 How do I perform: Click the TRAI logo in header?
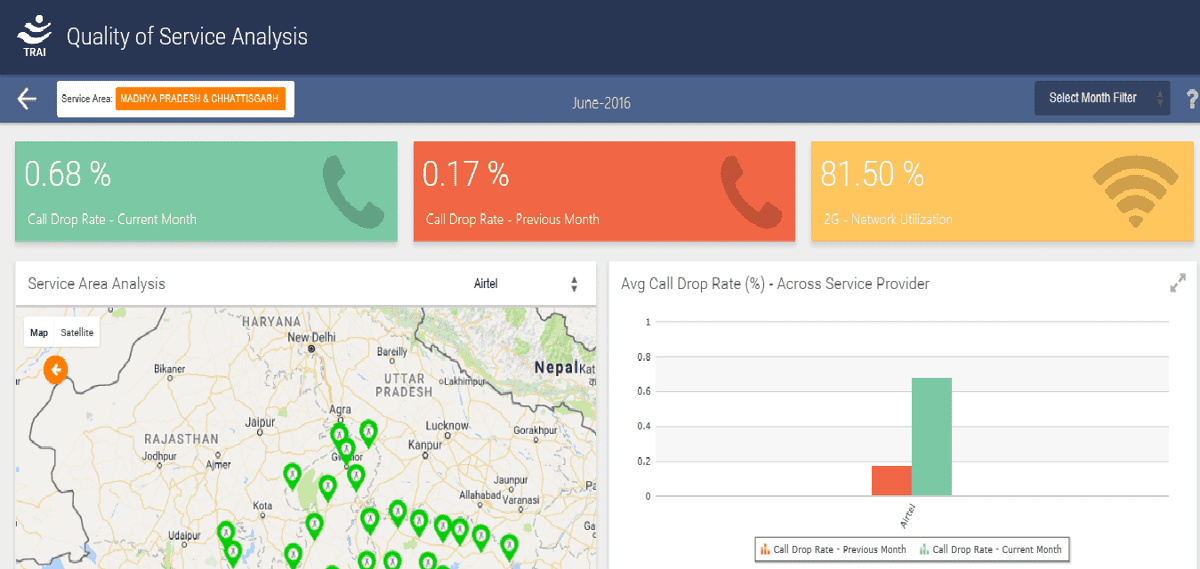(34, 36)
